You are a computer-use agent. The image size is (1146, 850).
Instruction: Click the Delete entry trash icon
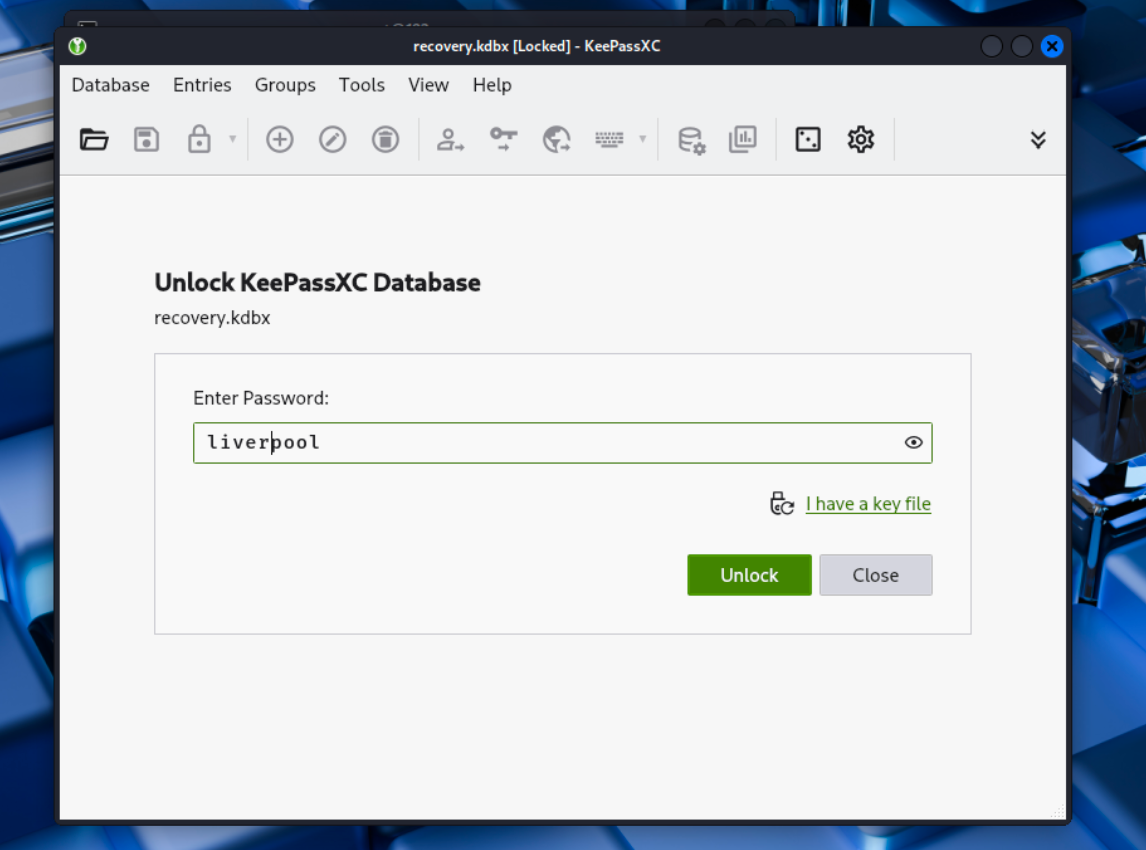385,139
